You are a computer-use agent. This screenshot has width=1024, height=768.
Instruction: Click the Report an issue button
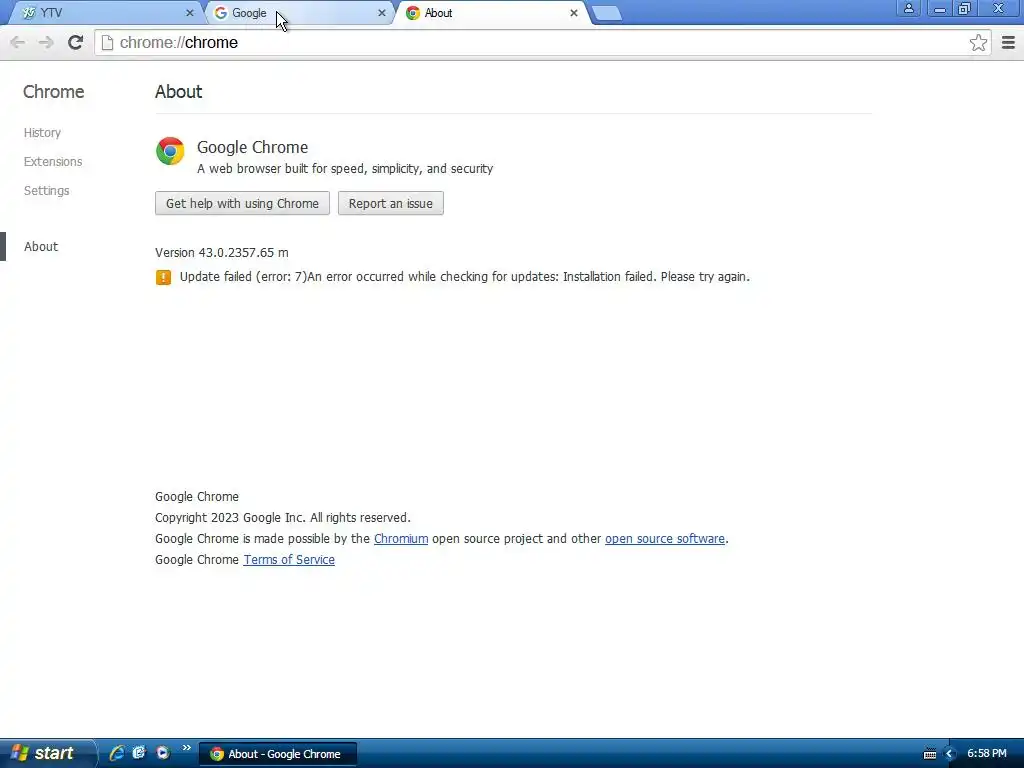(x=391, y=203)
